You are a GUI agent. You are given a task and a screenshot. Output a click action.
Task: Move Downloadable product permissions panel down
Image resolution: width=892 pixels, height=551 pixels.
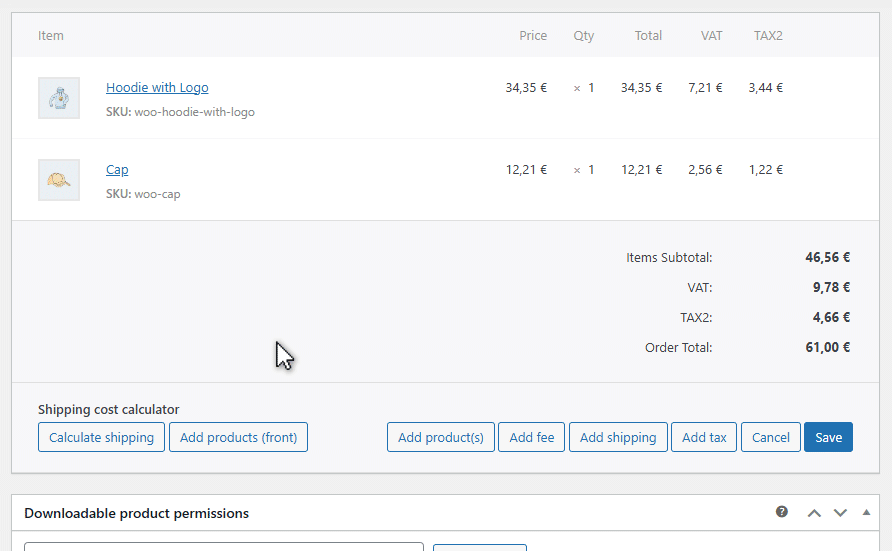click(840, 513)
